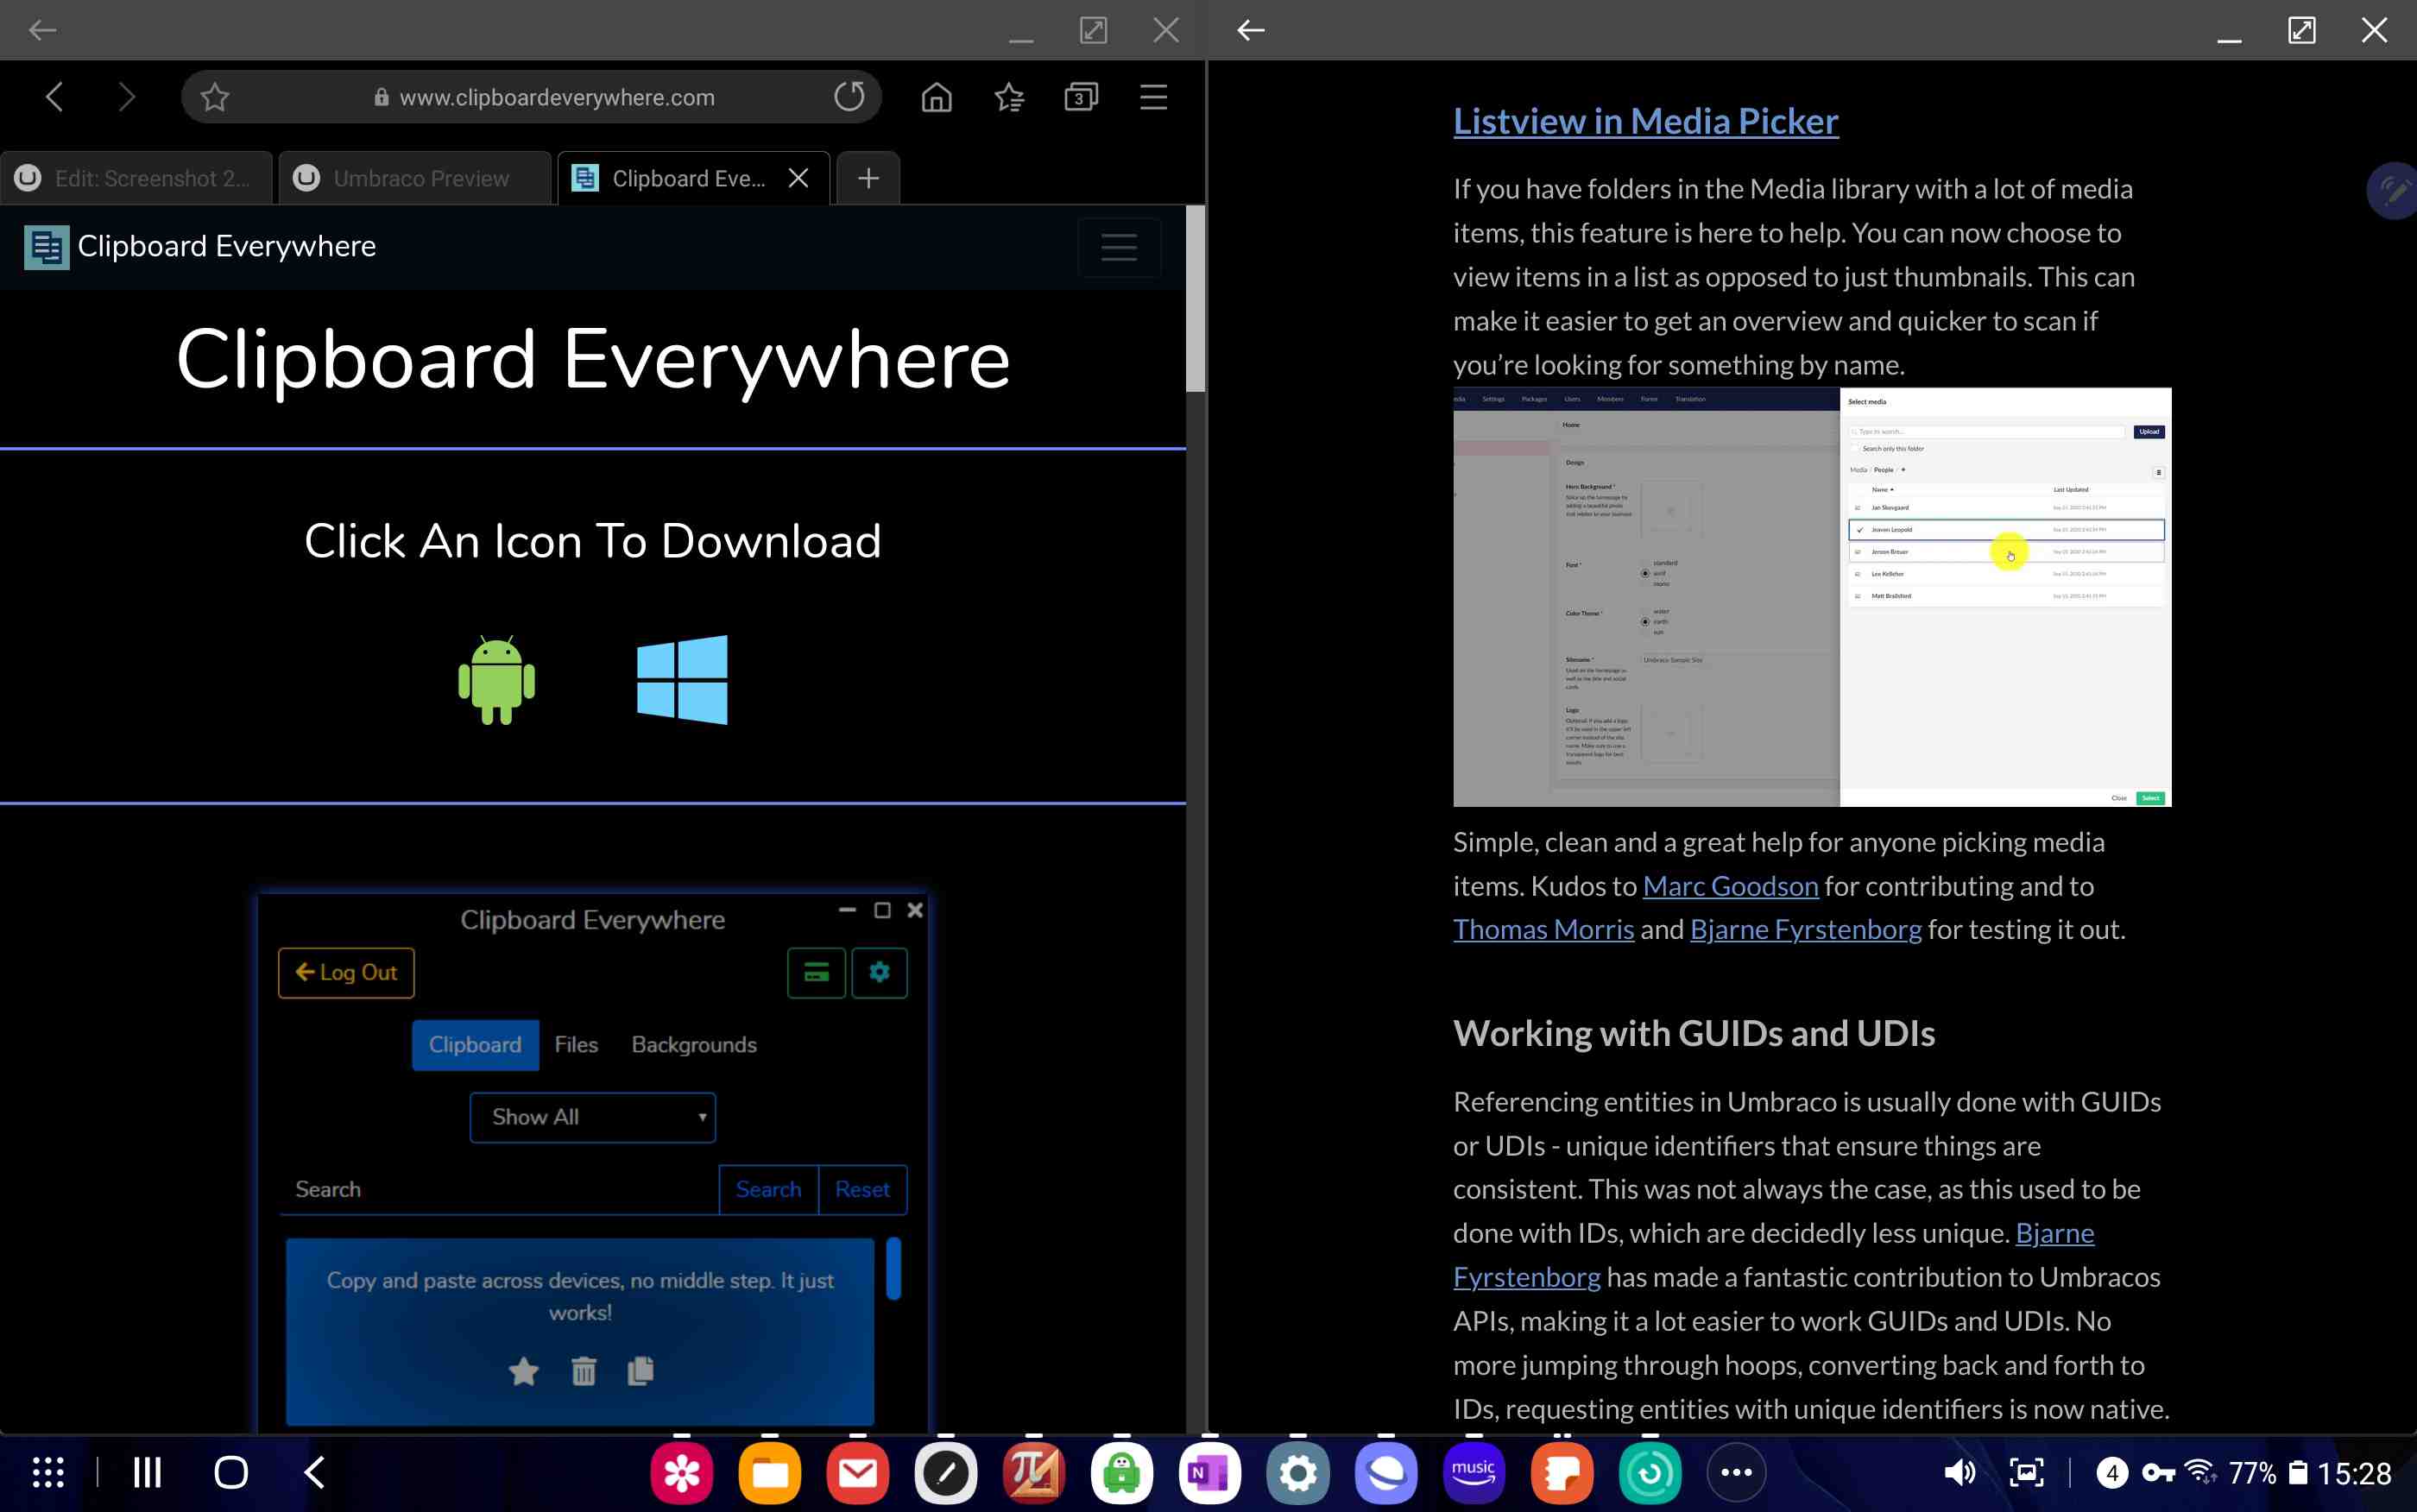Viewport: 2417px width, 1512px height.
Task: Click the browser page vertical scrollbar
Action: click(x=1195, y=300)
